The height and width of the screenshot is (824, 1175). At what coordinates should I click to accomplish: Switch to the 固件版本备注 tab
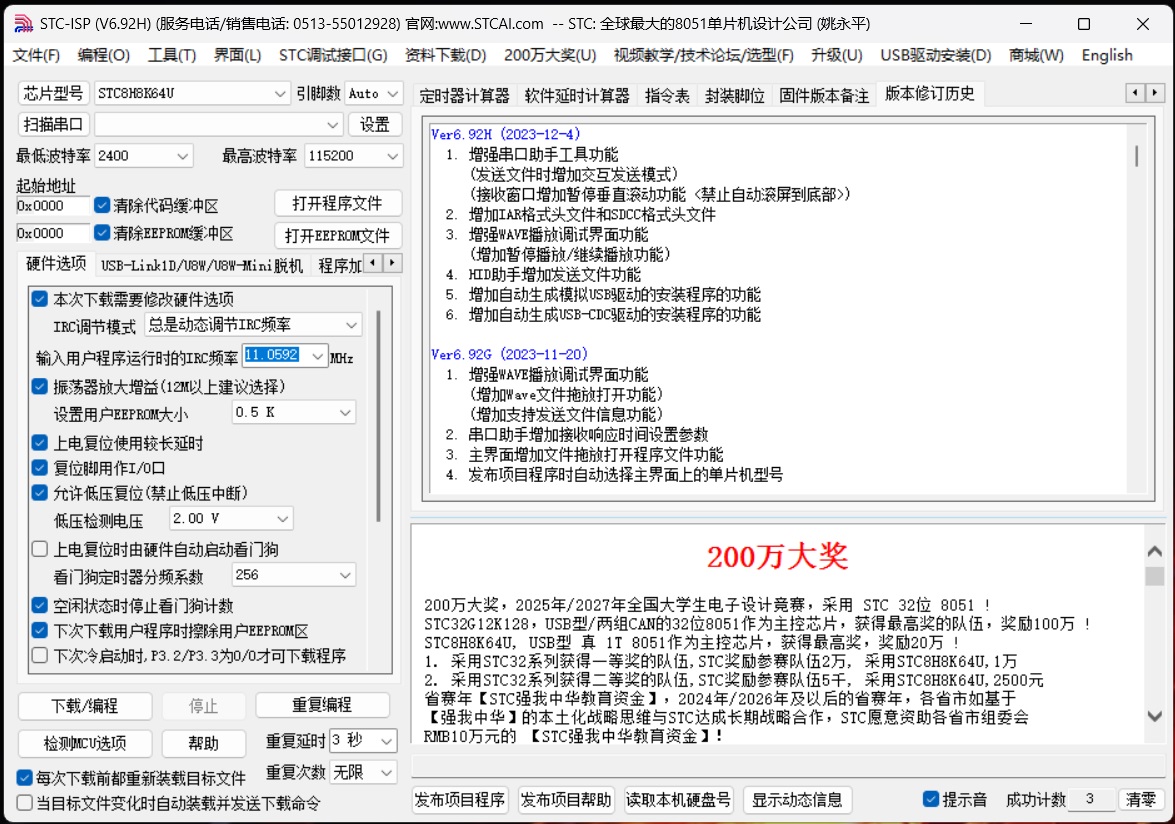[x=824, y=95]
